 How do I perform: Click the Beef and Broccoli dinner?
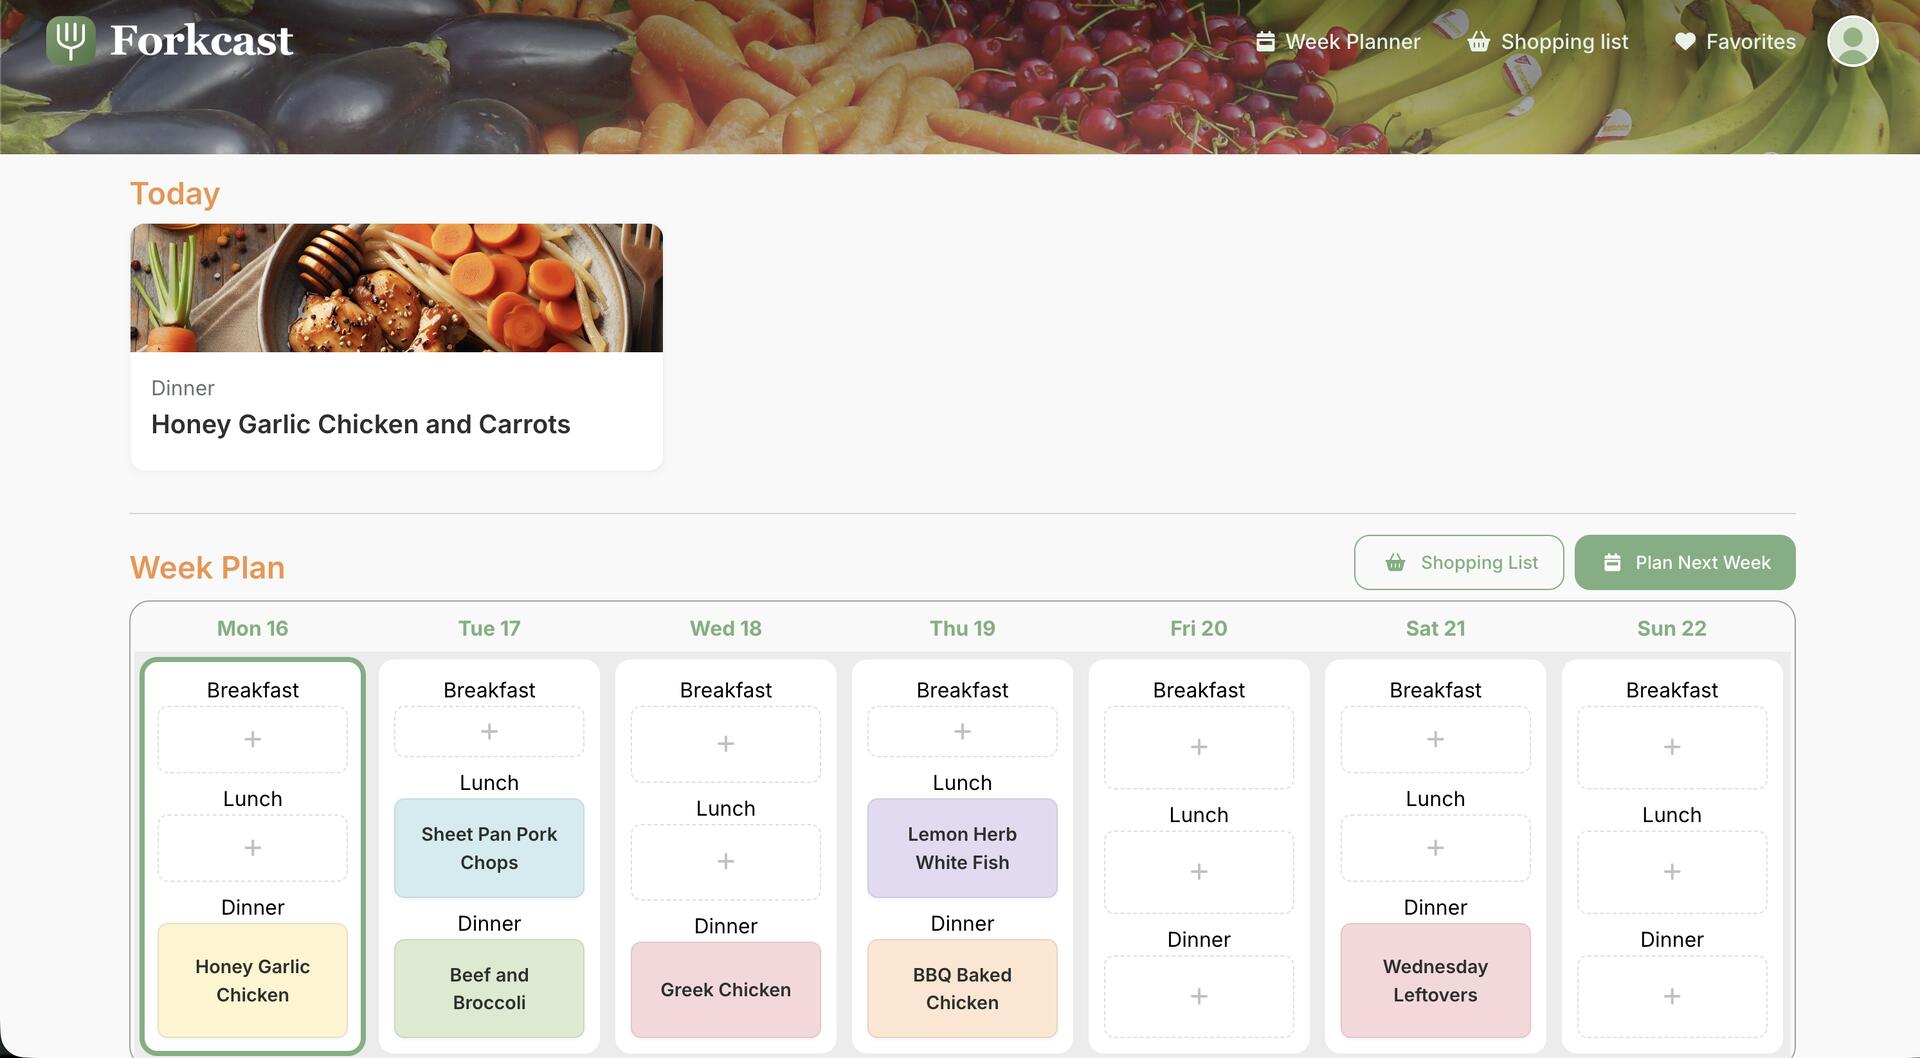click(x=489, y=988)
